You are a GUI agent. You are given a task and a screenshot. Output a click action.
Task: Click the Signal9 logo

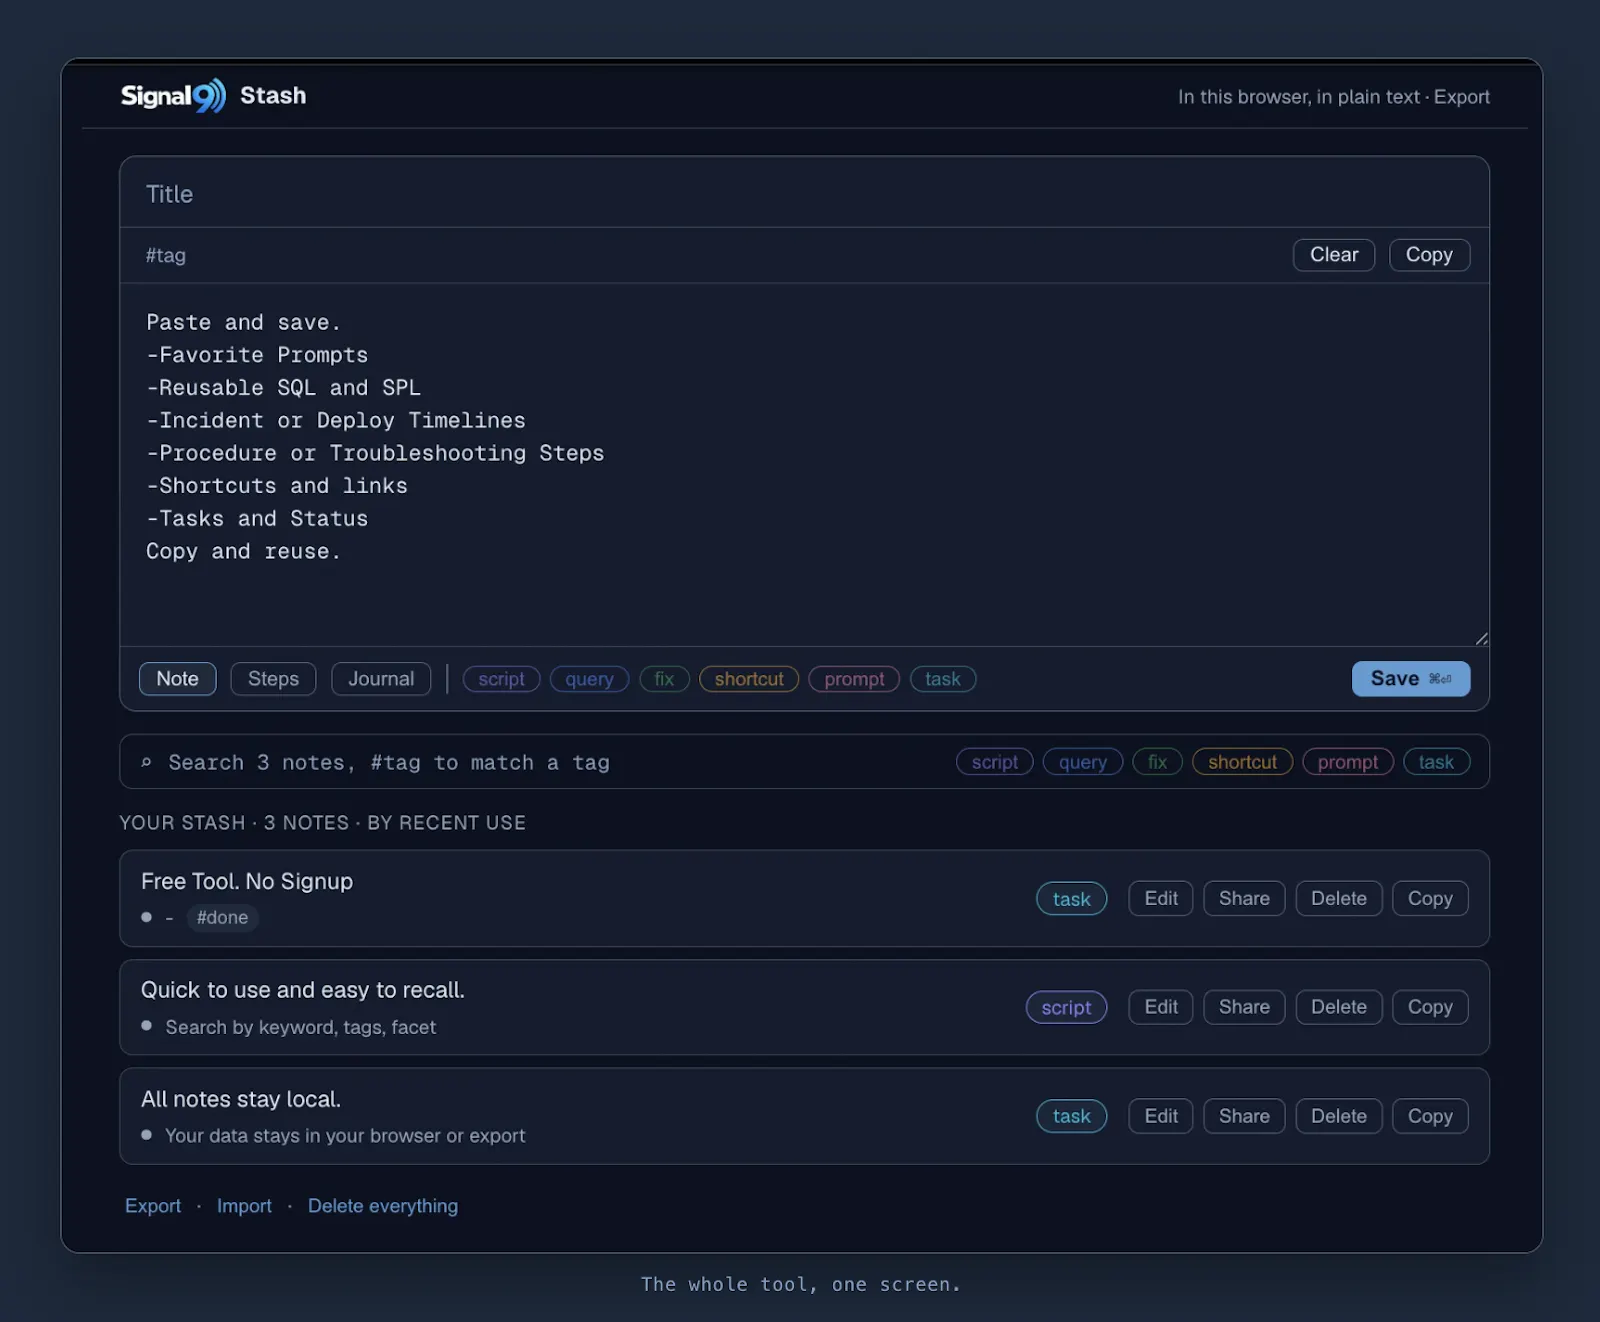173,96
